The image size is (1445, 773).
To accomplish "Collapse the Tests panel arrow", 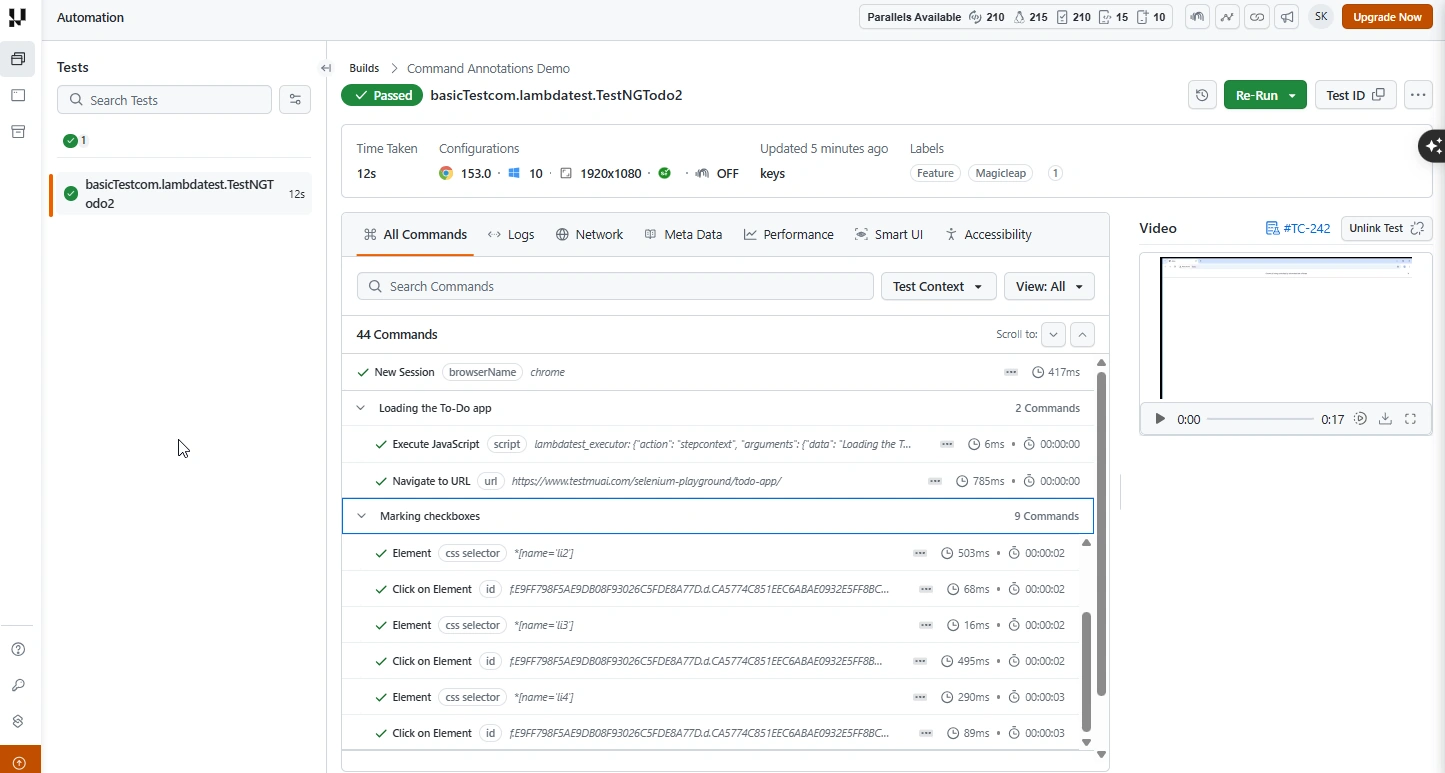I will click(326, 68).
